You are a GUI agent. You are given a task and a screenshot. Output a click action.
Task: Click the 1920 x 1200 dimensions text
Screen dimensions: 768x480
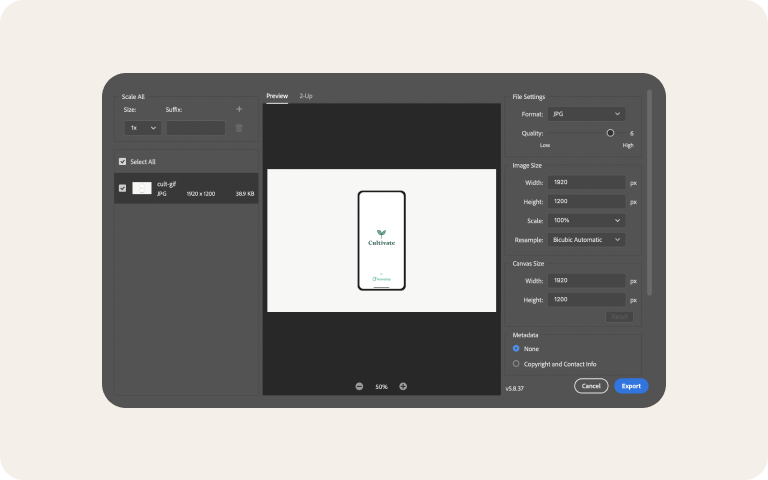click(201, 194)
